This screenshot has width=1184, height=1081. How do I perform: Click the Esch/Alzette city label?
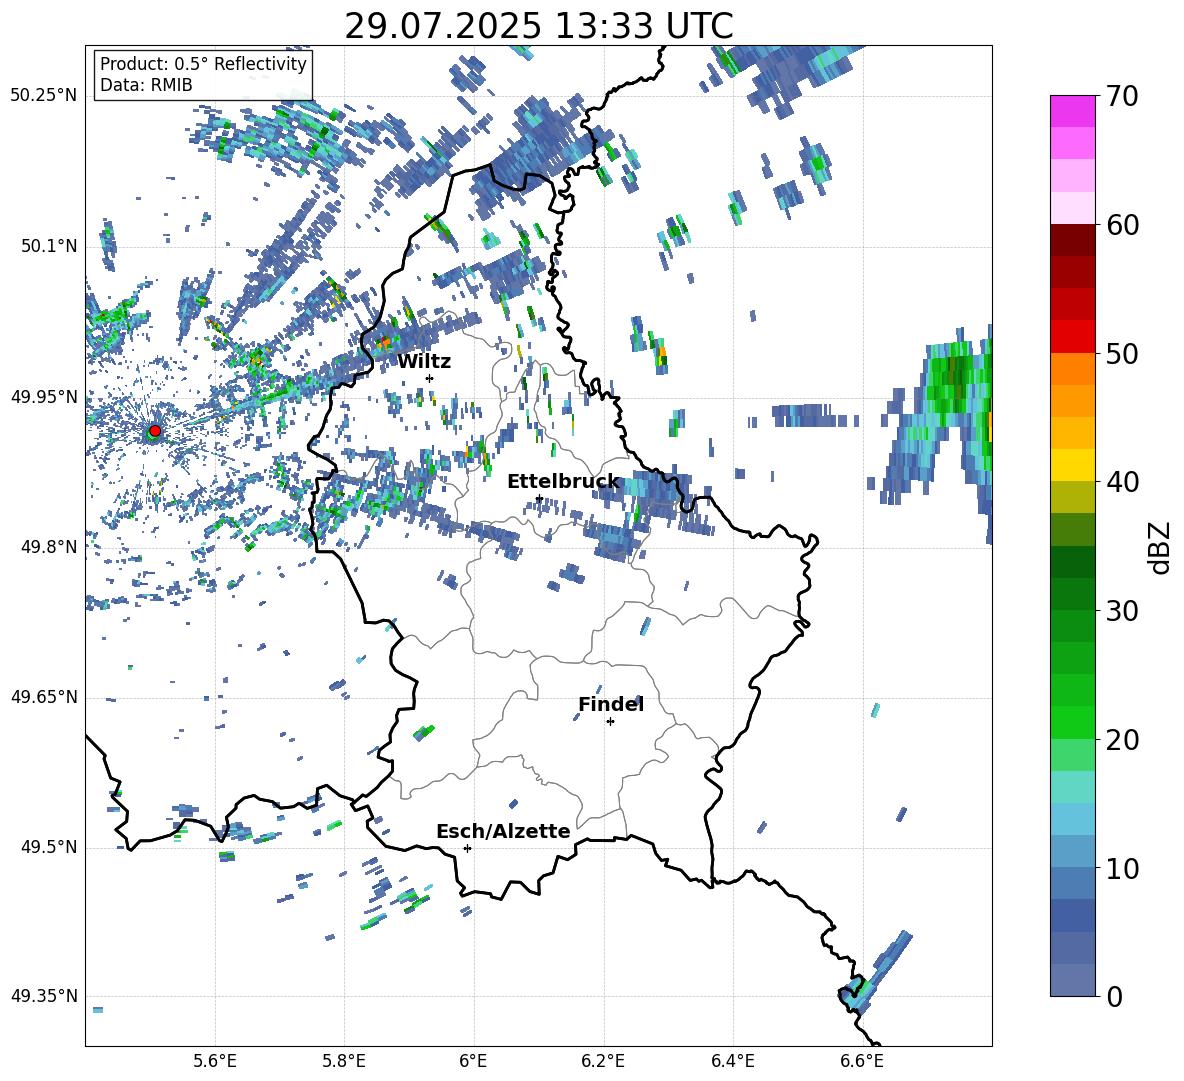[503, 831]
